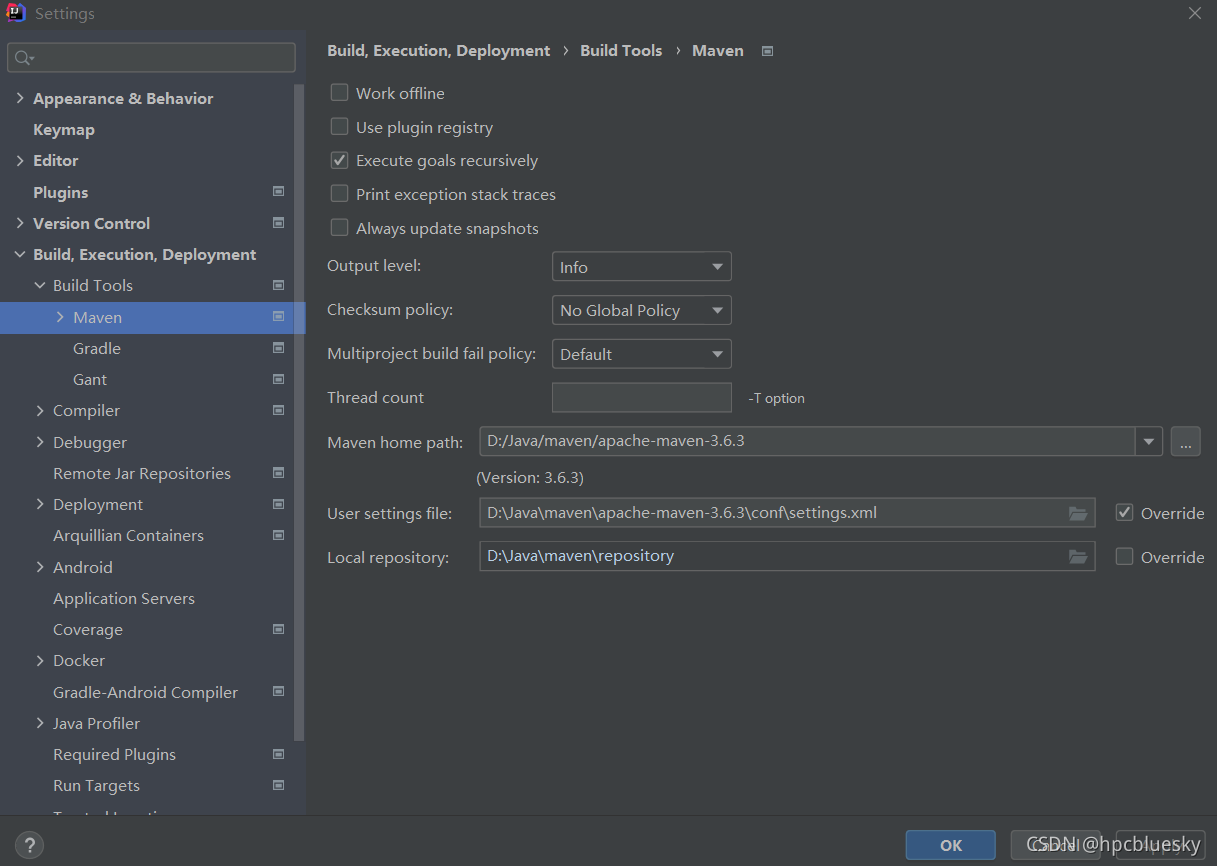Expand the Docker node
The width and height of the screenshot is (1217, 866).
[x=40, y=660]
